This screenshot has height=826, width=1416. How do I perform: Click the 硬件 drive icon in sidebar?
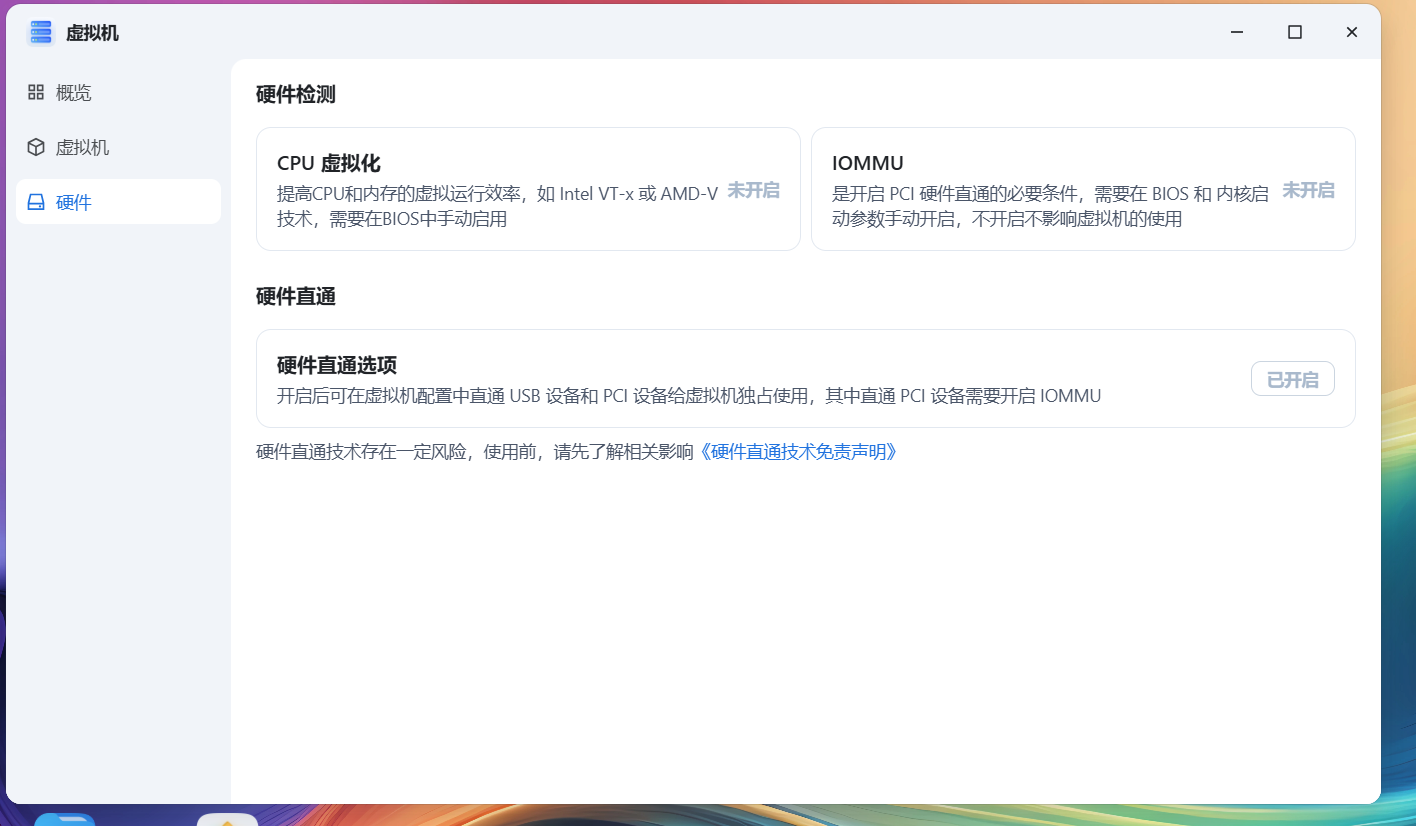pyautogui.click(x=36, y=202)
